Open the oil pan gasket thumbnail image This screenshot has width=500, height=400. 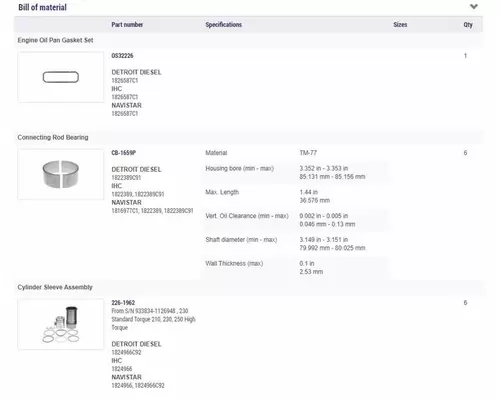point(61,77)
